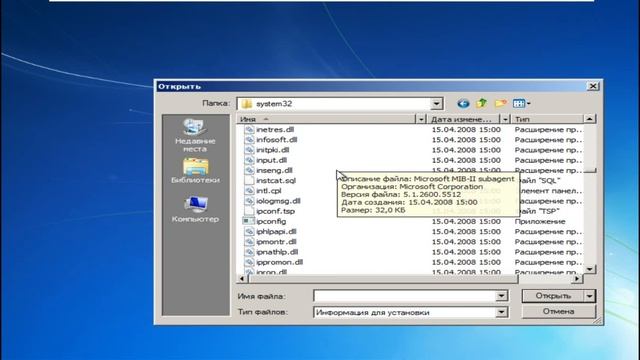Click the Файл "SQL" type cell
This screenshot has width=640, height=360.
pos(540,180)
